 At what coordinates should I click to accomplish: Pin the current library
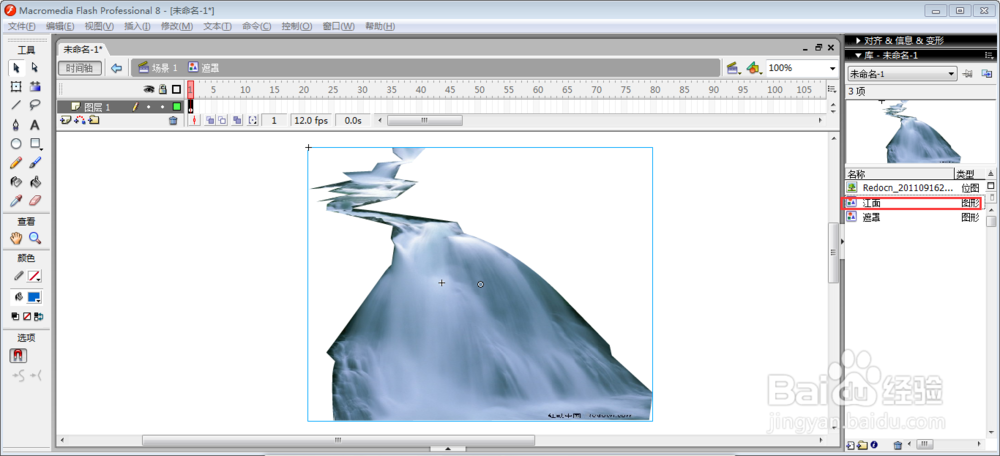[x=968, y=74]
